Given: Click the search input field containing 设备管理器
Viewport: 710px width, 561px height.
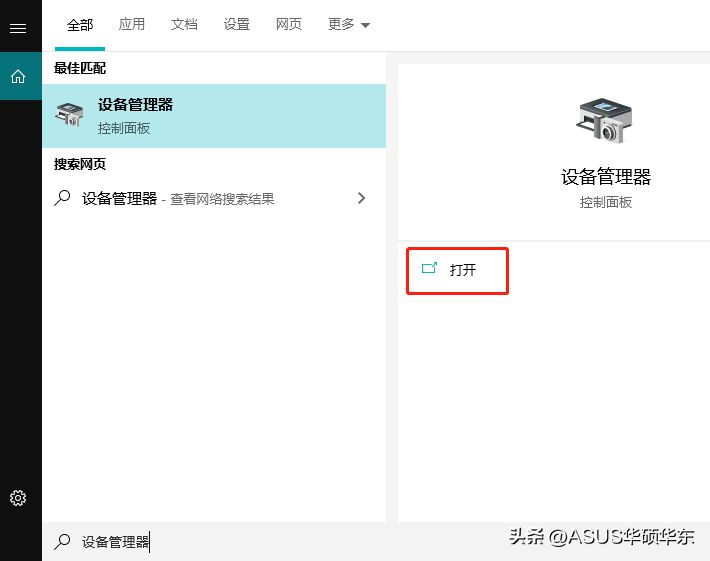Looking at the screenshot, I should (250, 541).
